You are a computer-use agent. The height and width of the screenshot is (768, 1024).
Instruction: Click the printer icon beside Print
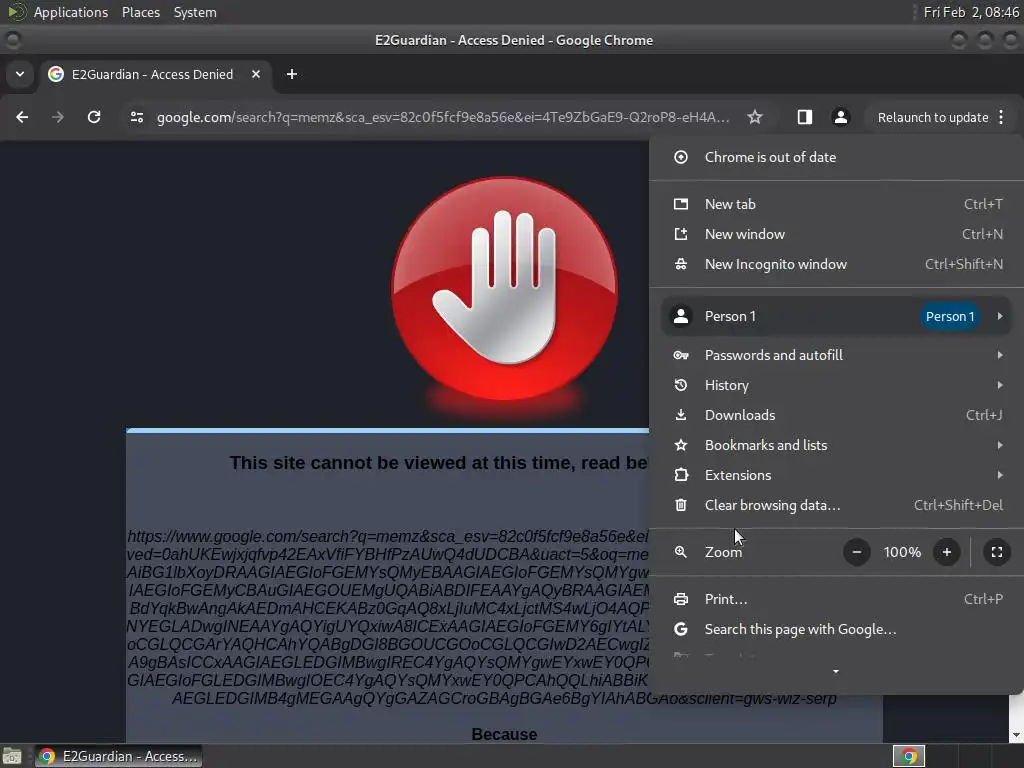tap(680, 600)
